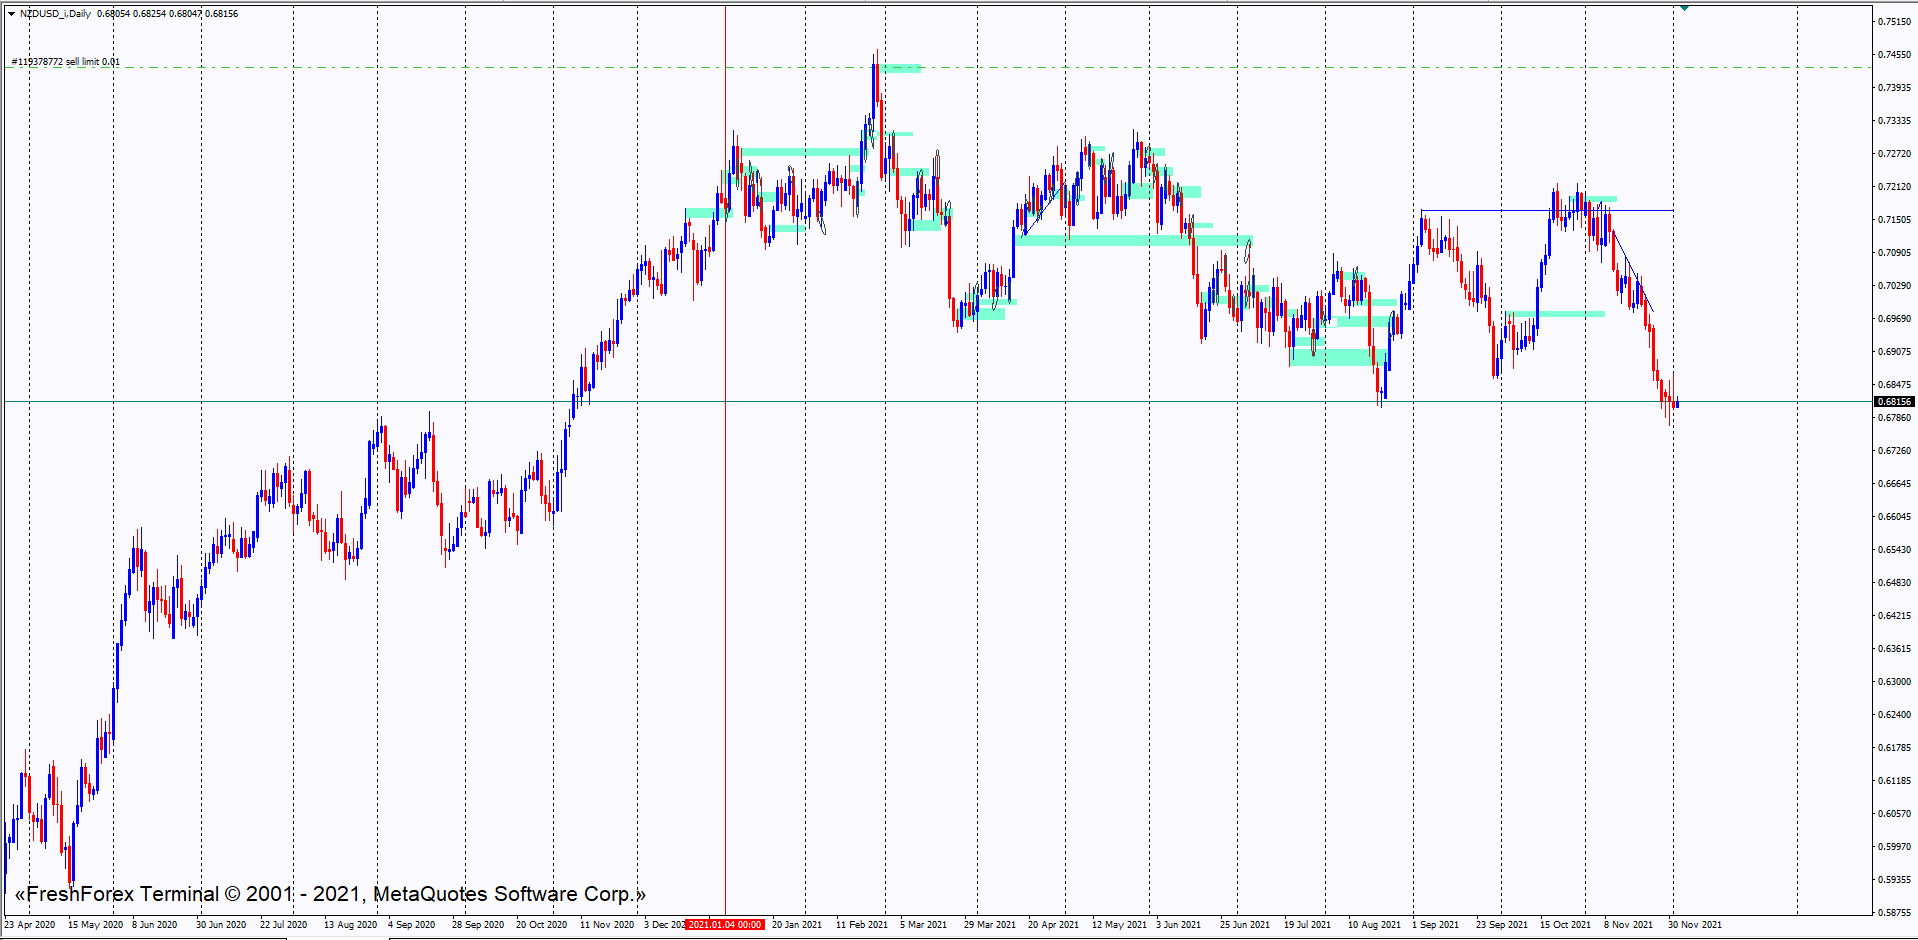Click the 11 Feb 2021 date label

pos(861,925)
